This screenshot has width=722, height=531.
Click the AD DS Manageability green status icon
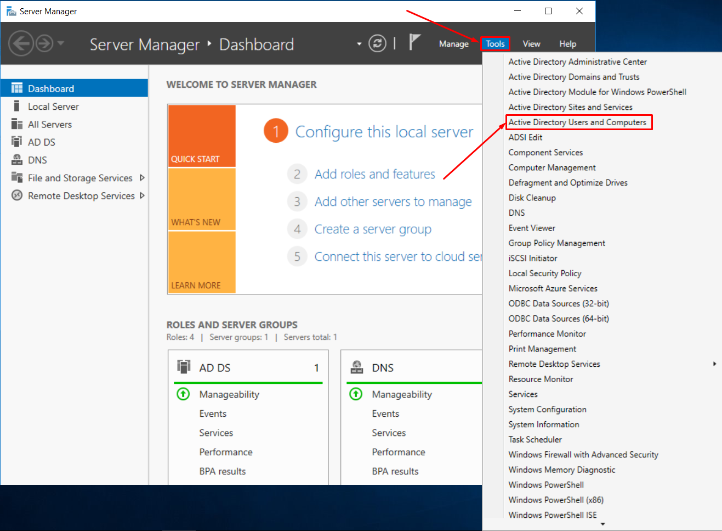click(x=183, y=394)
